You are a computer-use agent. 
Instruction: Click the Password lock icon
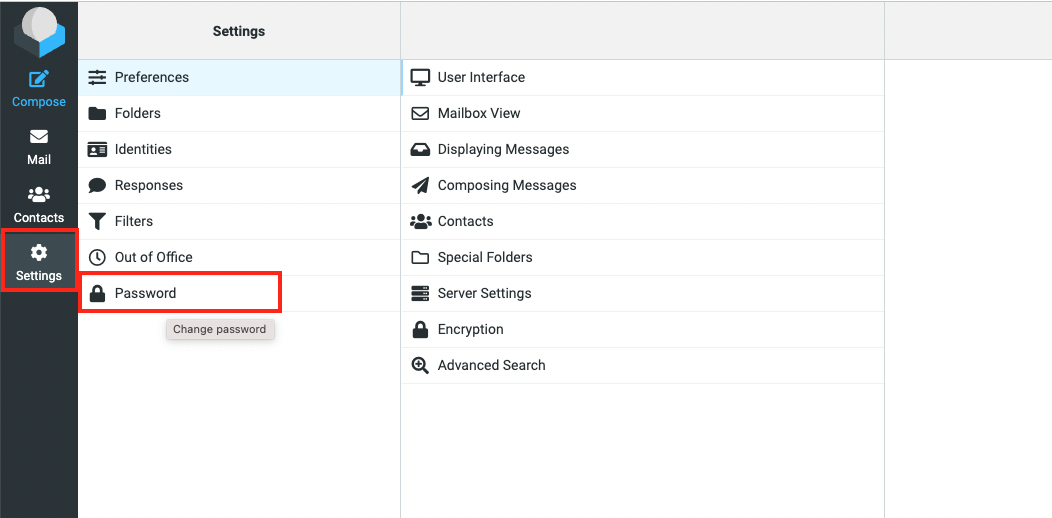[97, 293]
